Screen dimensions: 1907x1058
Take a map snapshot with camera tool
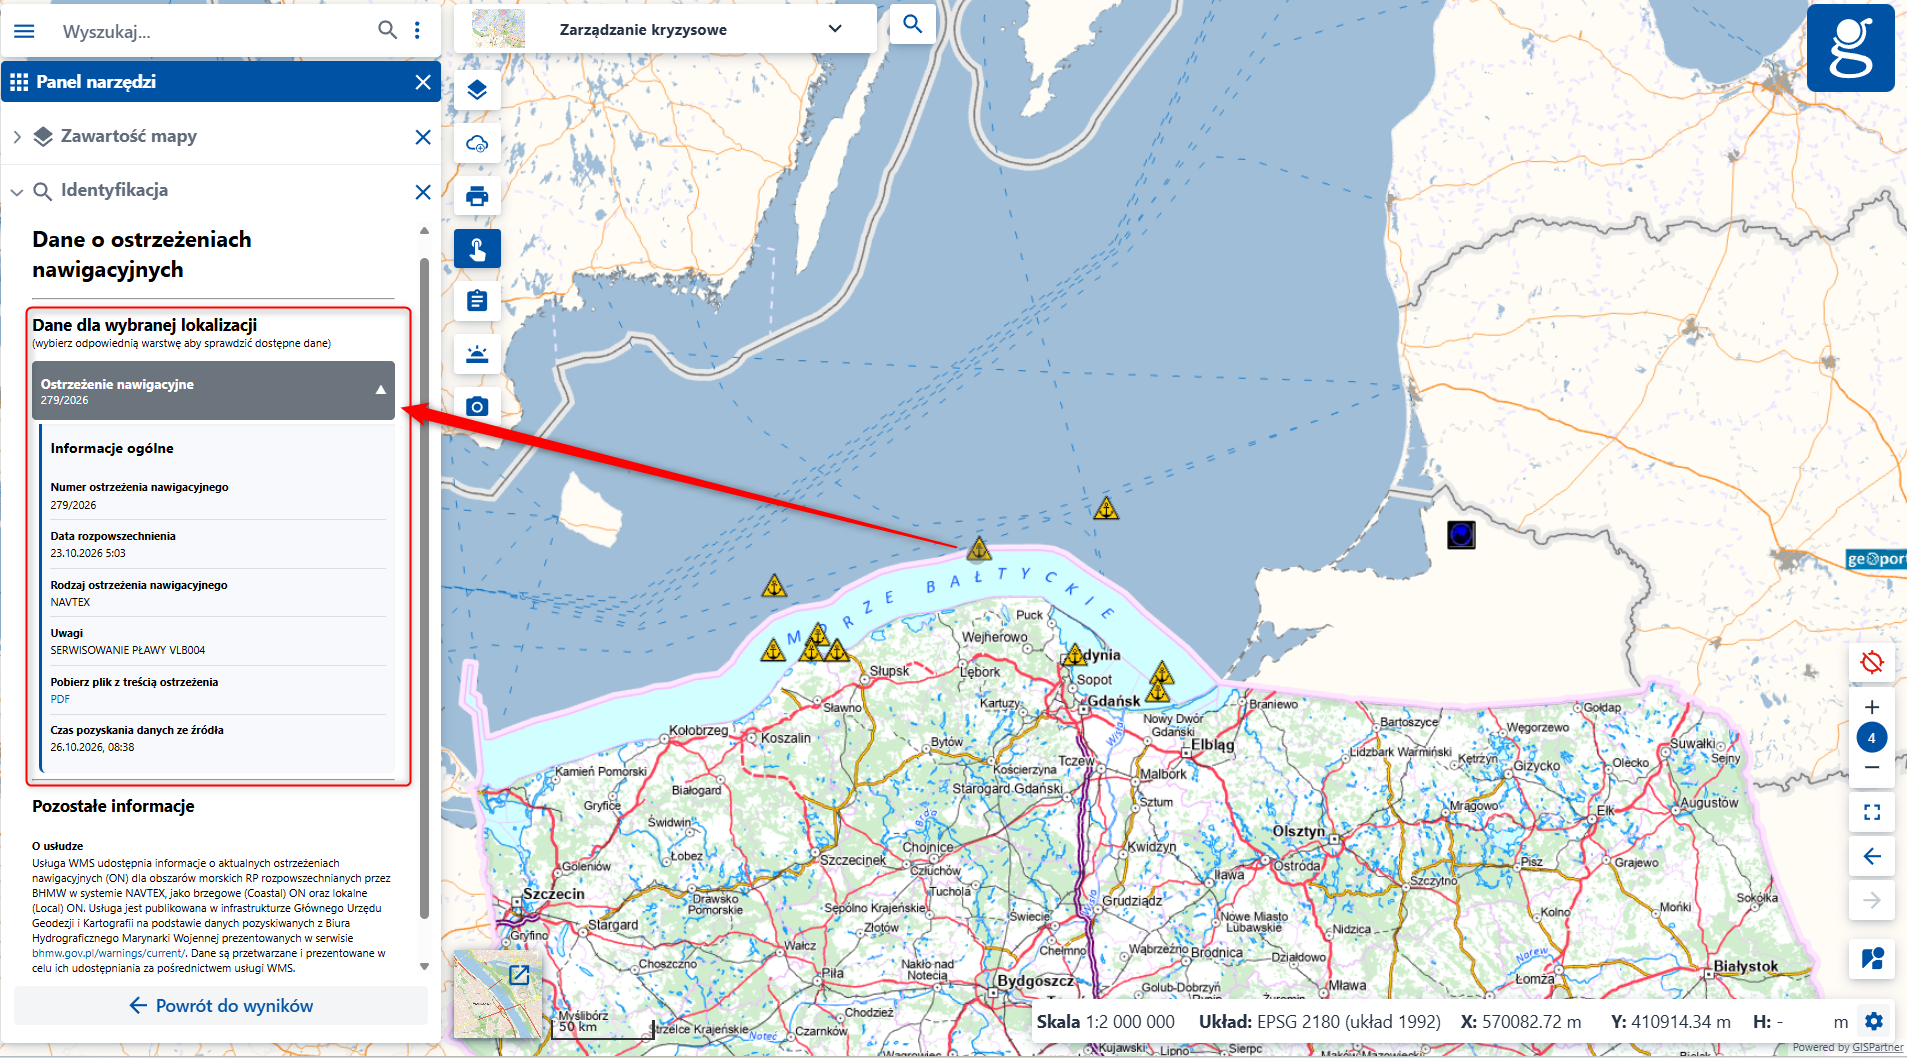(477, 406)
